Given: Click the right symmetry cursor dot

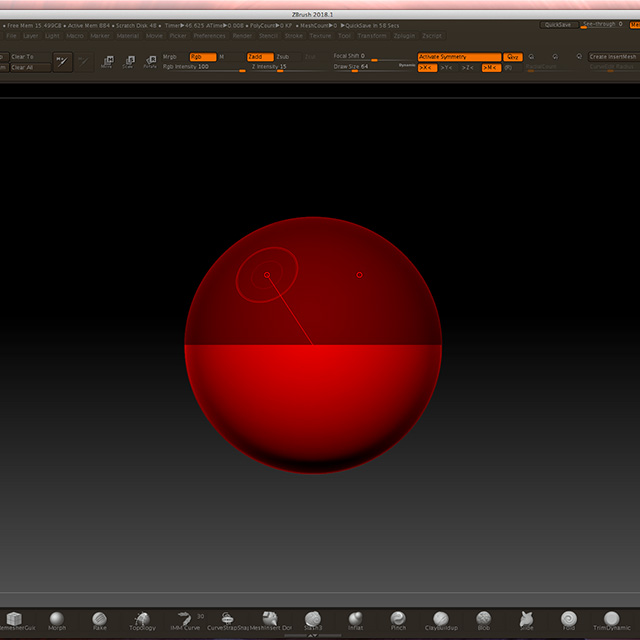Looking at the screenshot, I should click(x=360, y=275).
